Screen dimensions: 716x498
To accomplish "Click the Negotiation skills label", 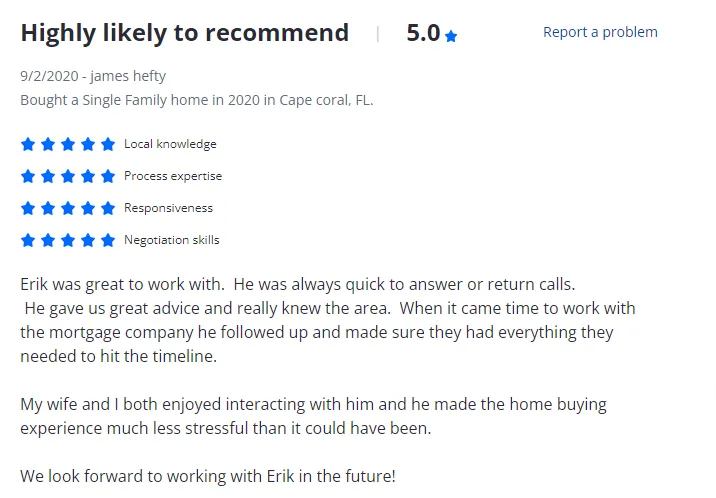I will point(171,240).
